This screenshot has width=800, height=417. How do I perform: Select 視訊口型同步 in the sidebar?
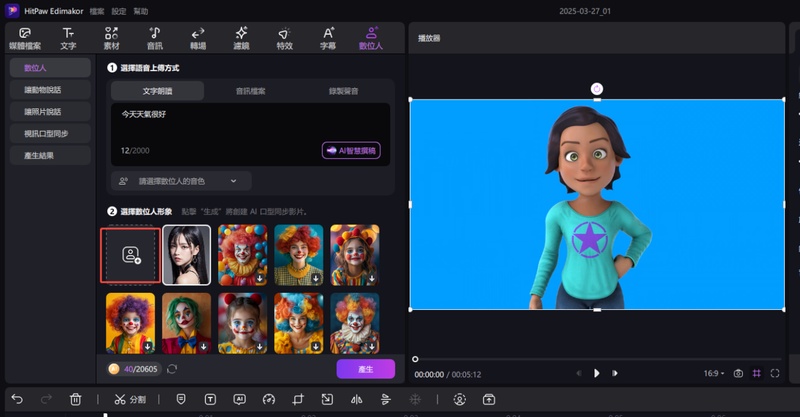[x=50, y=134]
